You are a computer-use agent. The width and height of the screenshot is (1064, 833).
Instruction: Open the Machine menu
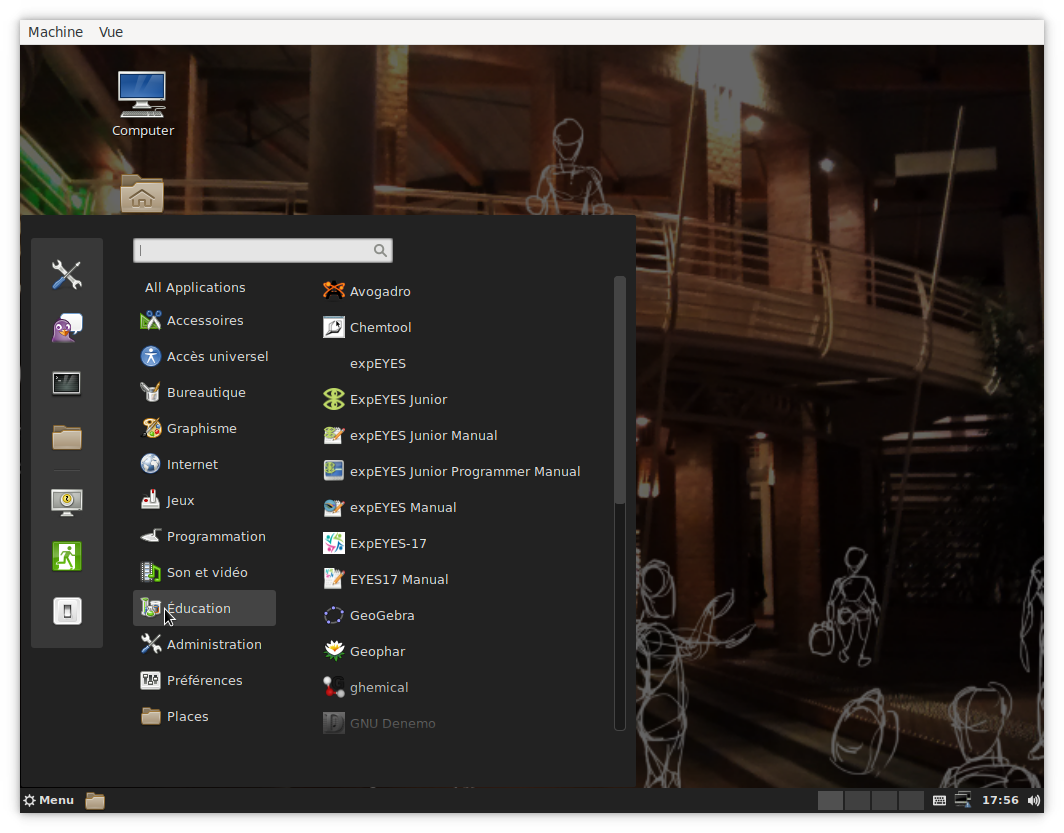pos(56,32)
